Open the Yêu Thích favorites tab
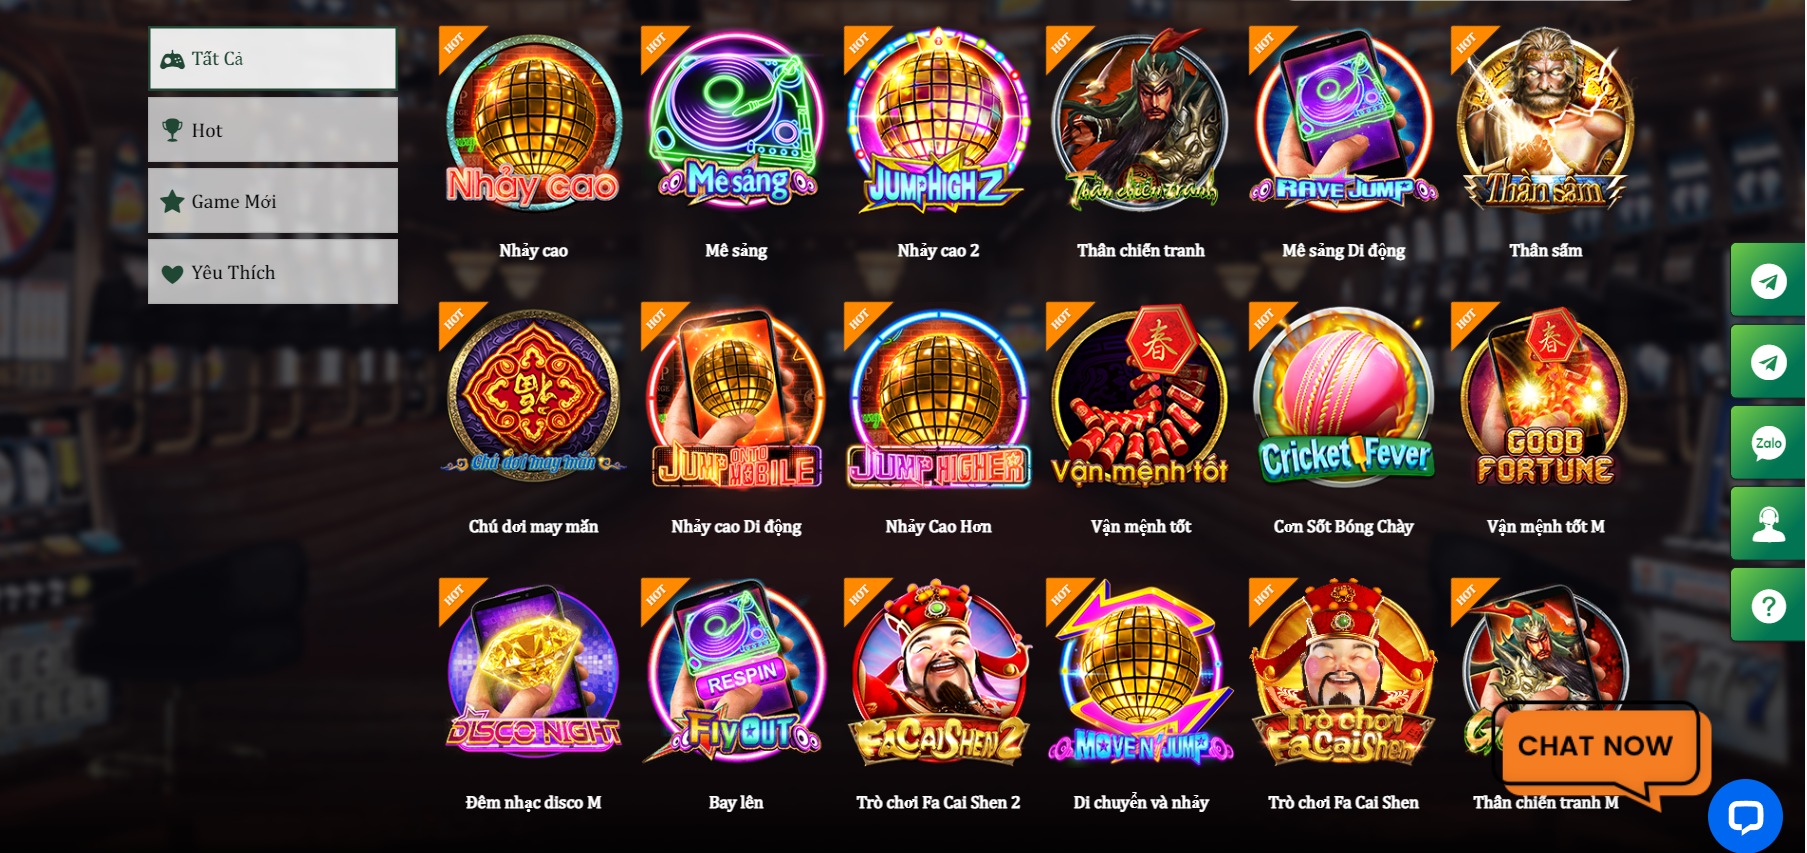Screen dimensions: 1807x853 coord(273,272)
